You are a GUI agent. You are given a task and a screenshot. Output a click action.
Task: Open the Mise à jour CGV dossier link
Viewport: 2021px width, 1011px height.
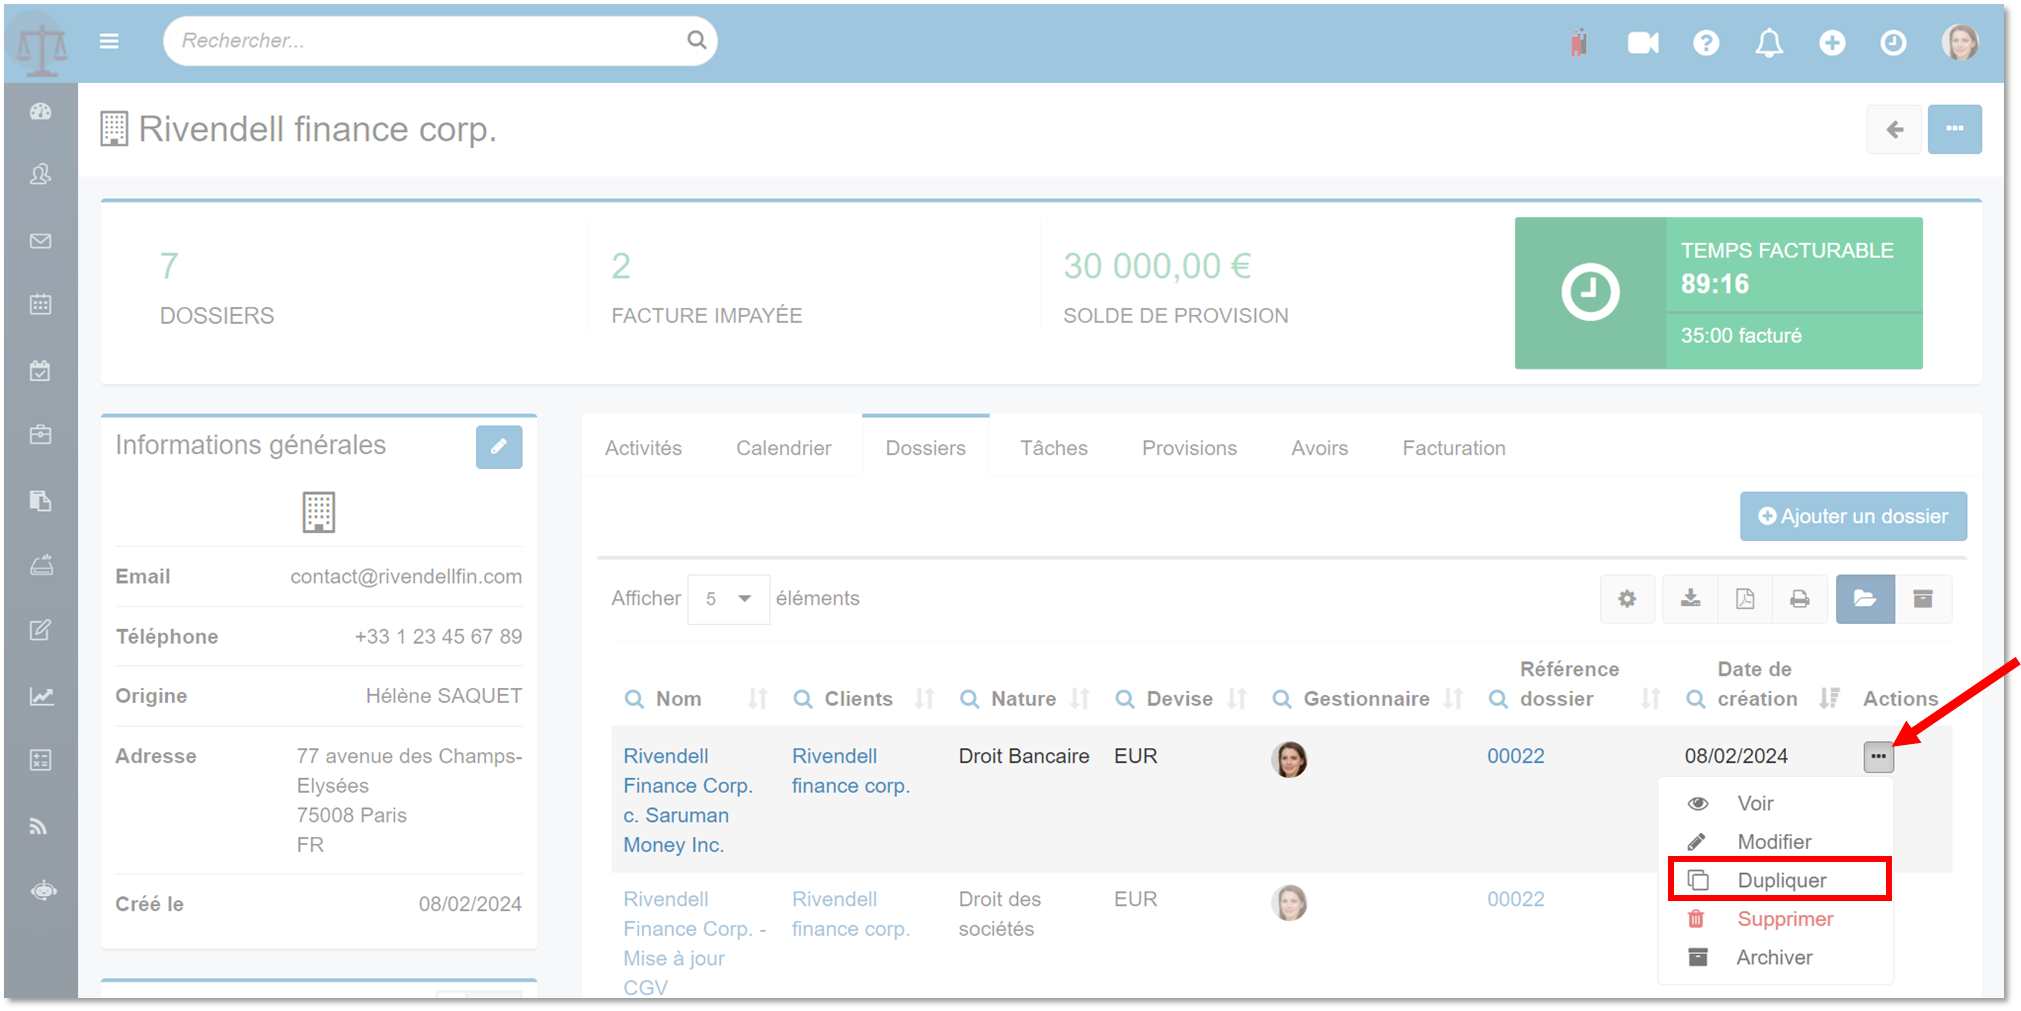point(694,943)
